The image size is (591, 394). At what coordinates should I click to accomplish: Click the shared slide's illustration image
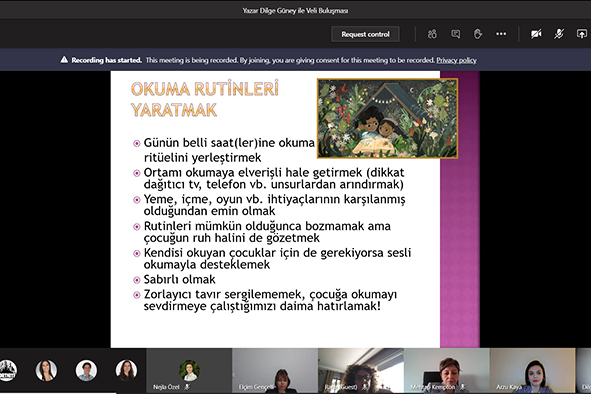click(x=387, y=118)
